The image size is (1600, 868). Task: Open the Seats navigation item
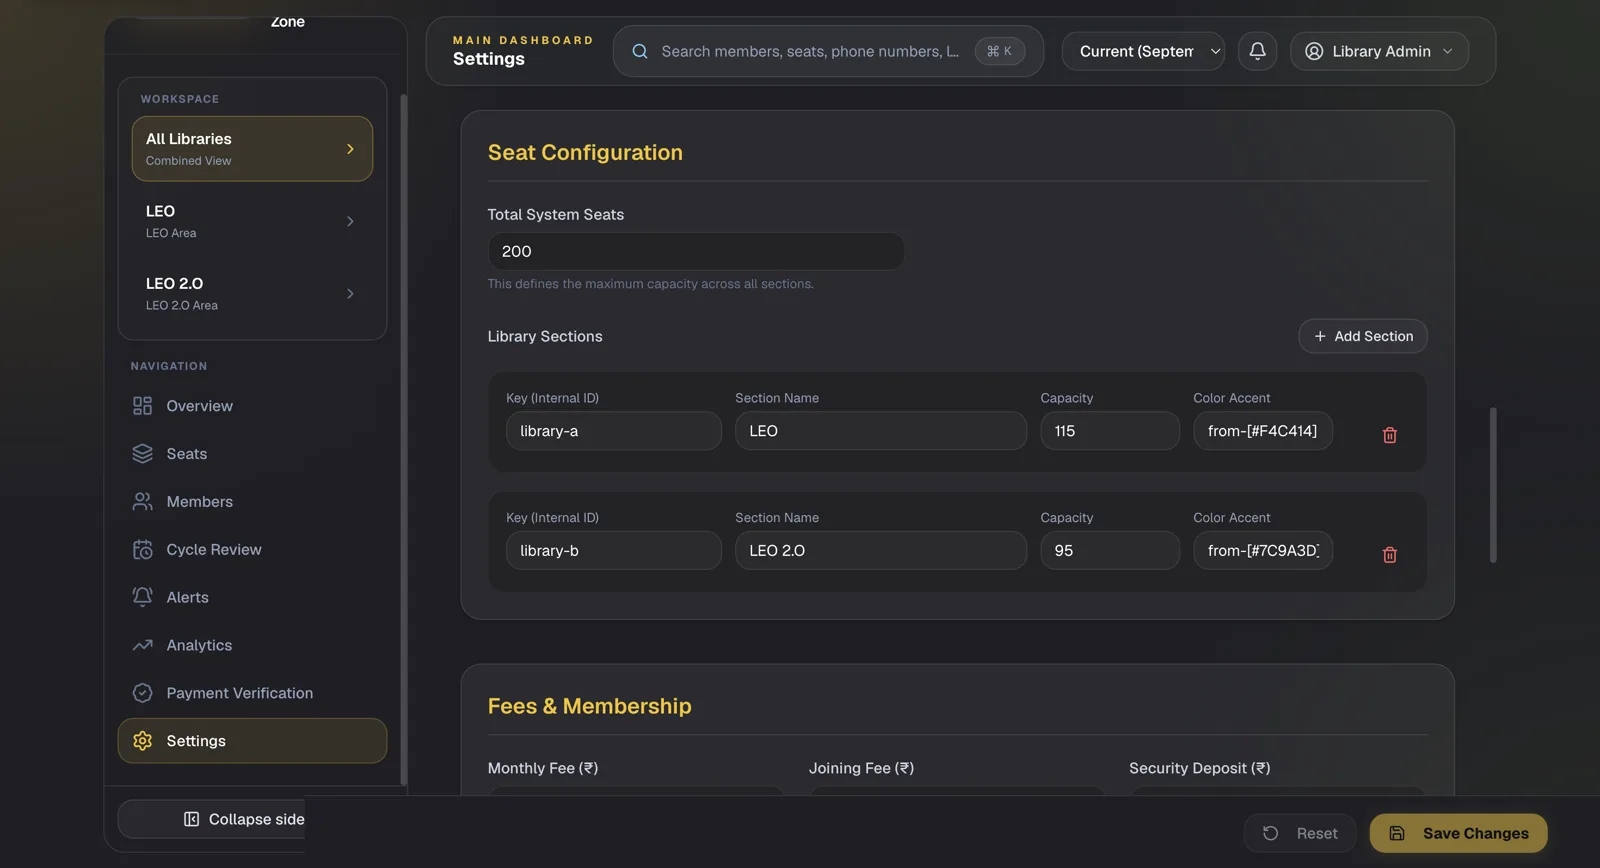252,454
